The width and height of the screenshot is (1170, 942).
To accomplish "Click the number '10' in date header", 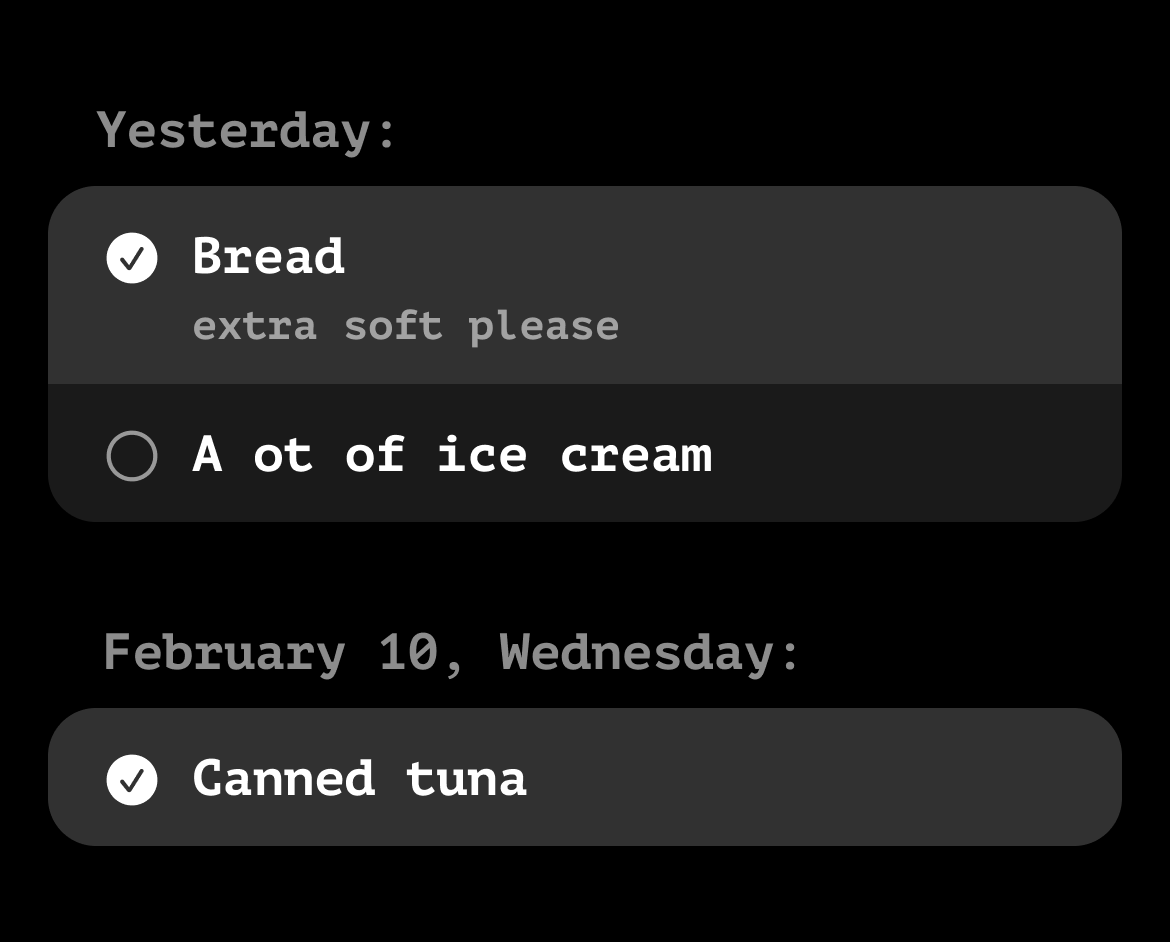I will click(408, 653).
